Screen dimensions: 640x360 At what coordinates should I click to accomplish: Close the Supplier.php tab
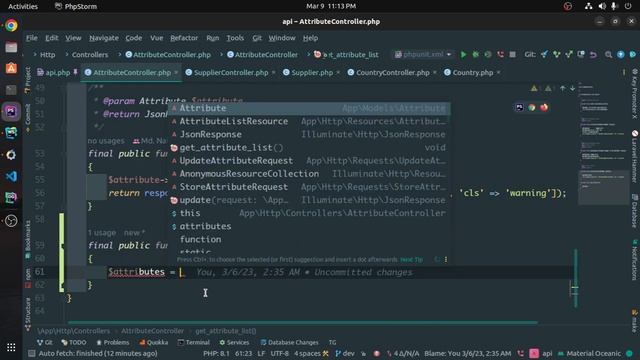tap(338, 73)
